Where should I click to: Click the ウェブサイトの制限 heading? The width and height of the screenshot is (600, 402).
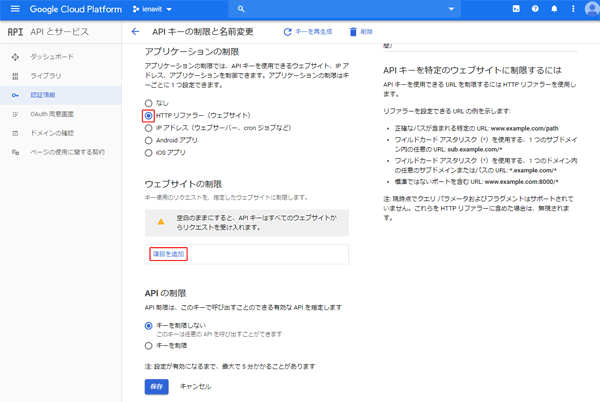[x=183, y=184]
